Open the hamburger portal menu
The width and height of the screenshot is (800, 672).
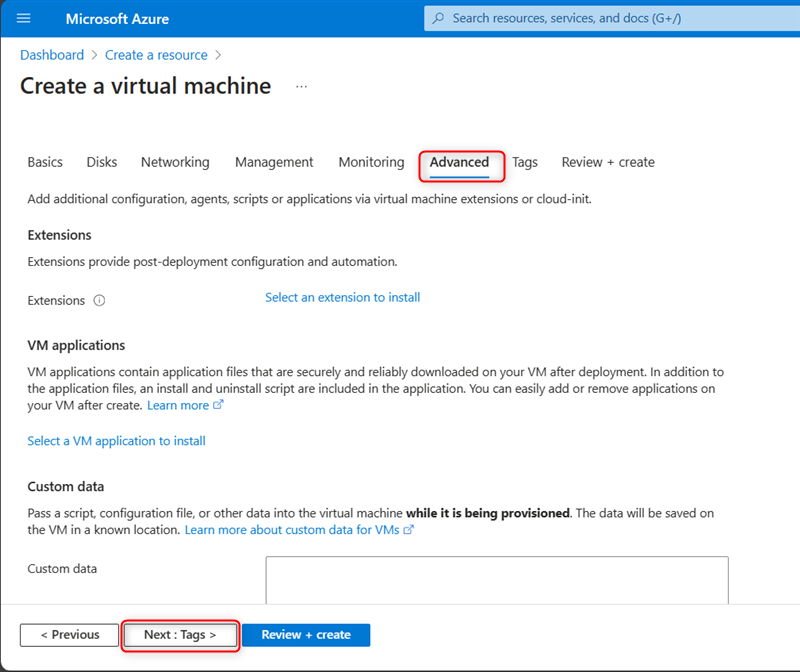23,18
